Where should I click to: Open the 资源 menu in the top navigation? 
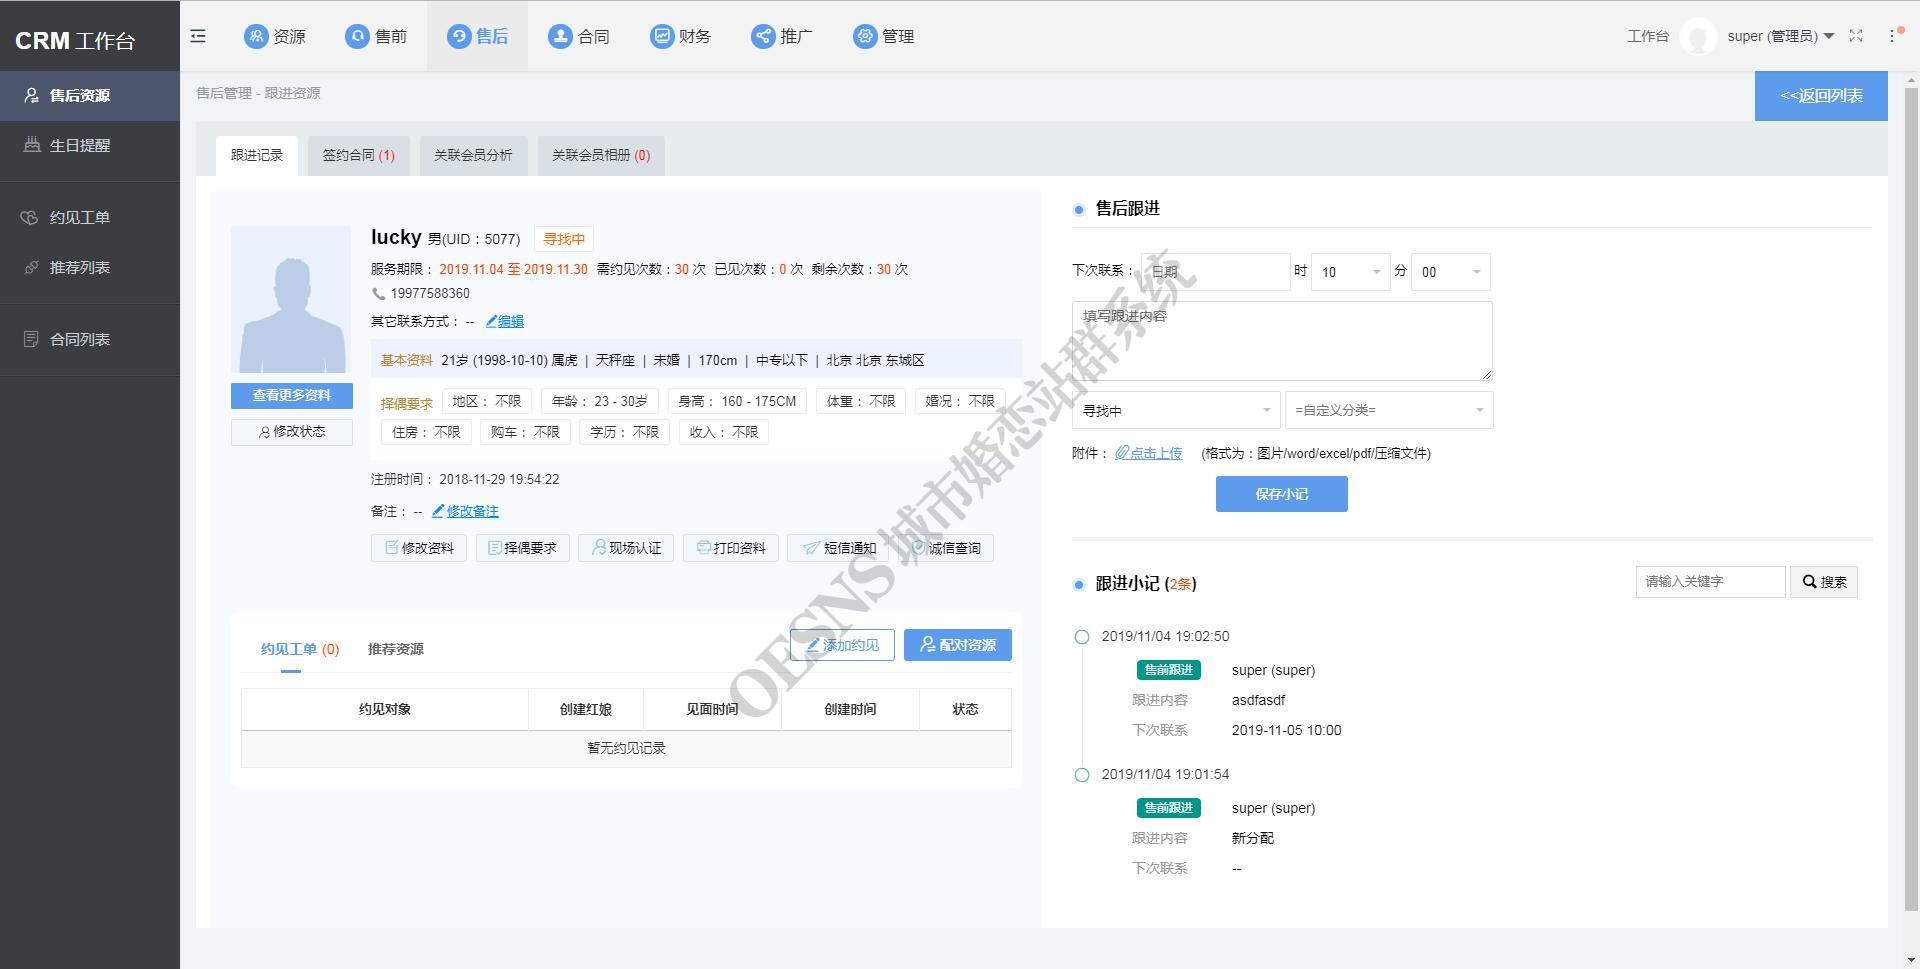pos(275,36)
